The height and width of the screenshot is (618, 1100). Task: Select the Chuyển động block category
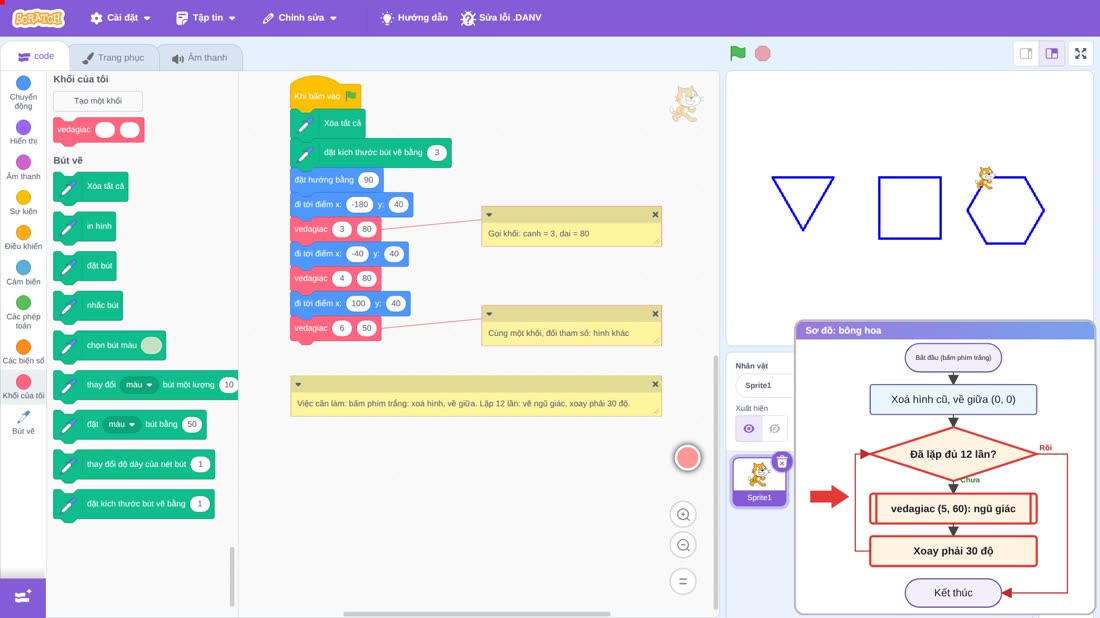(x=23, y=93)
